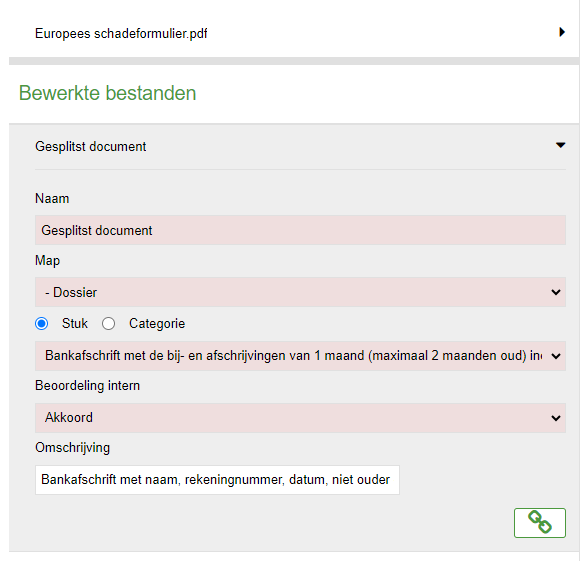Click the Omschrijving text field
This screenshot has width=586, height=561.
coord(217,480)
